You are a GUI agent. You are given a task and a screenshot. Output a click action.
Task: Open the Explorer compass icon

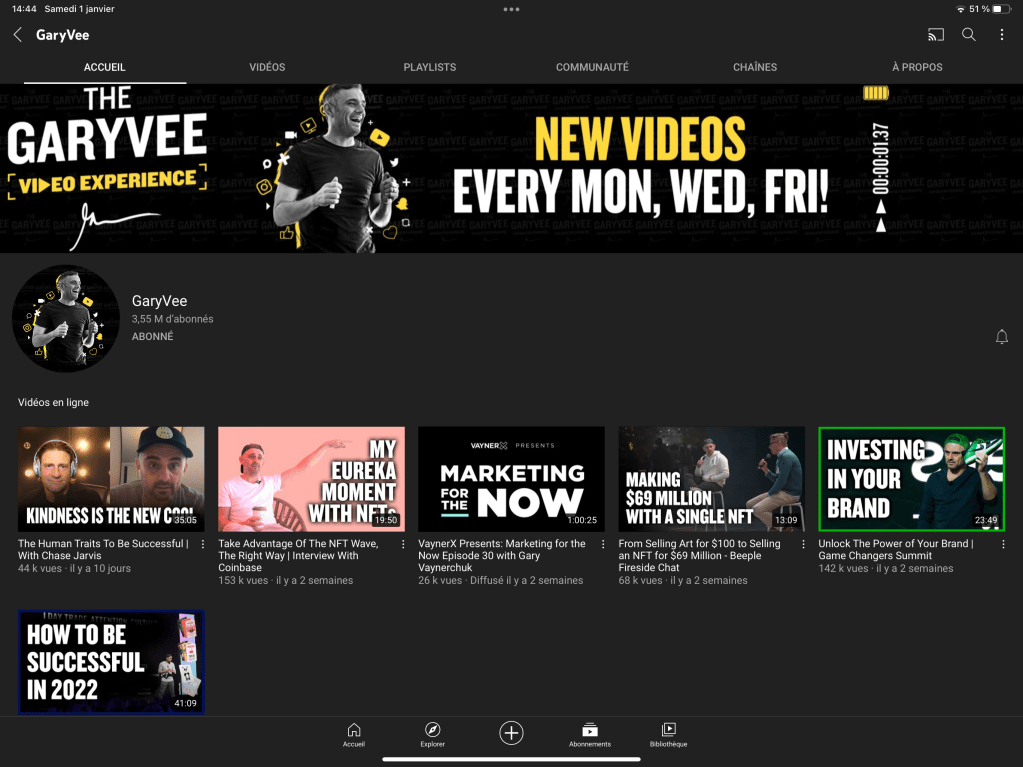pos(432,735)
